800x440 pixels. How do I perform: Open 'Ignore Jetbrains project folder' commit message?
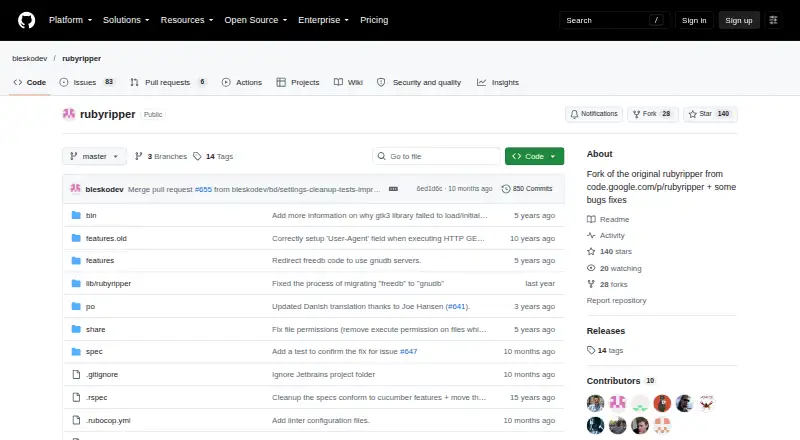(x=323, y=375)
